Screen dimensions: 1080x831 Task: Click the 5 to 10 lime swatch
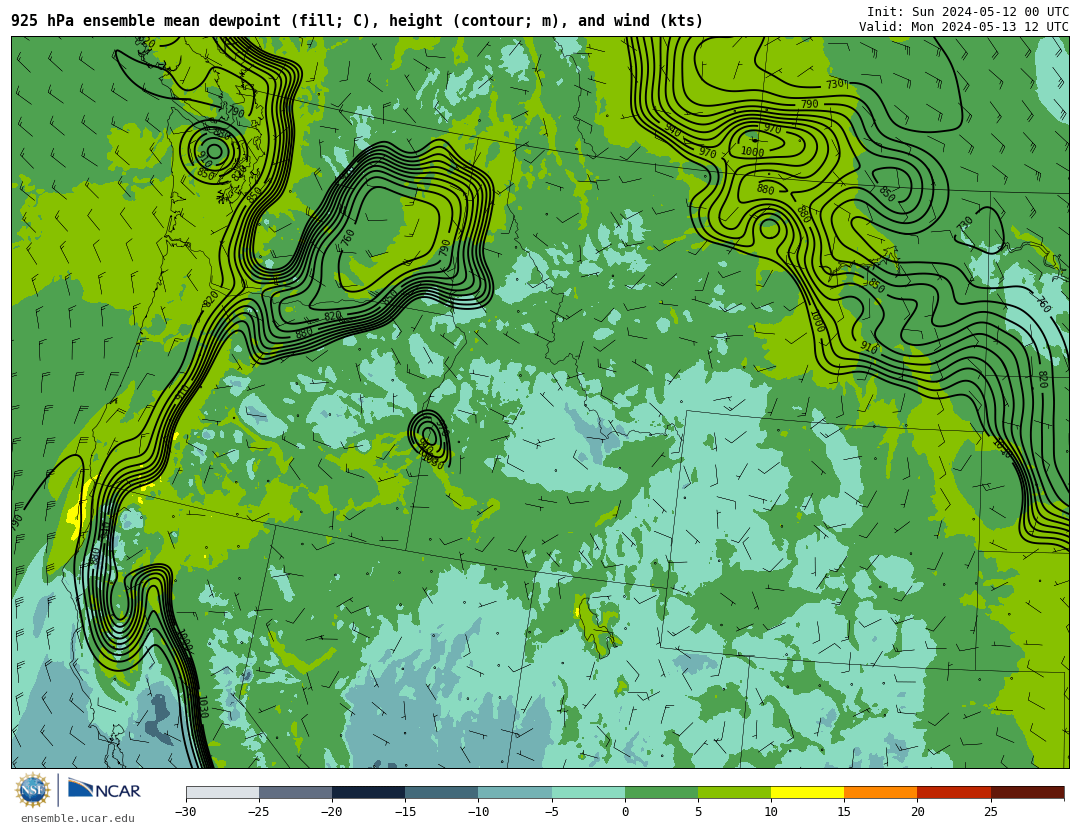734,792
